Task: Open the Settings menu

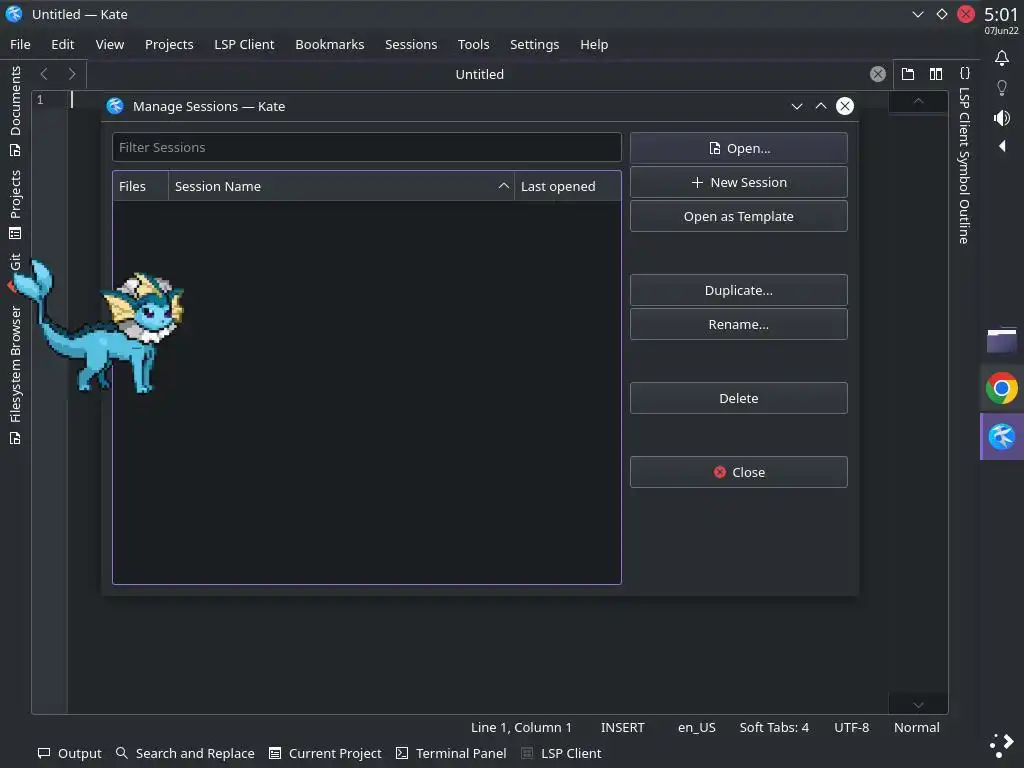Action: click(x=534, y=44)
